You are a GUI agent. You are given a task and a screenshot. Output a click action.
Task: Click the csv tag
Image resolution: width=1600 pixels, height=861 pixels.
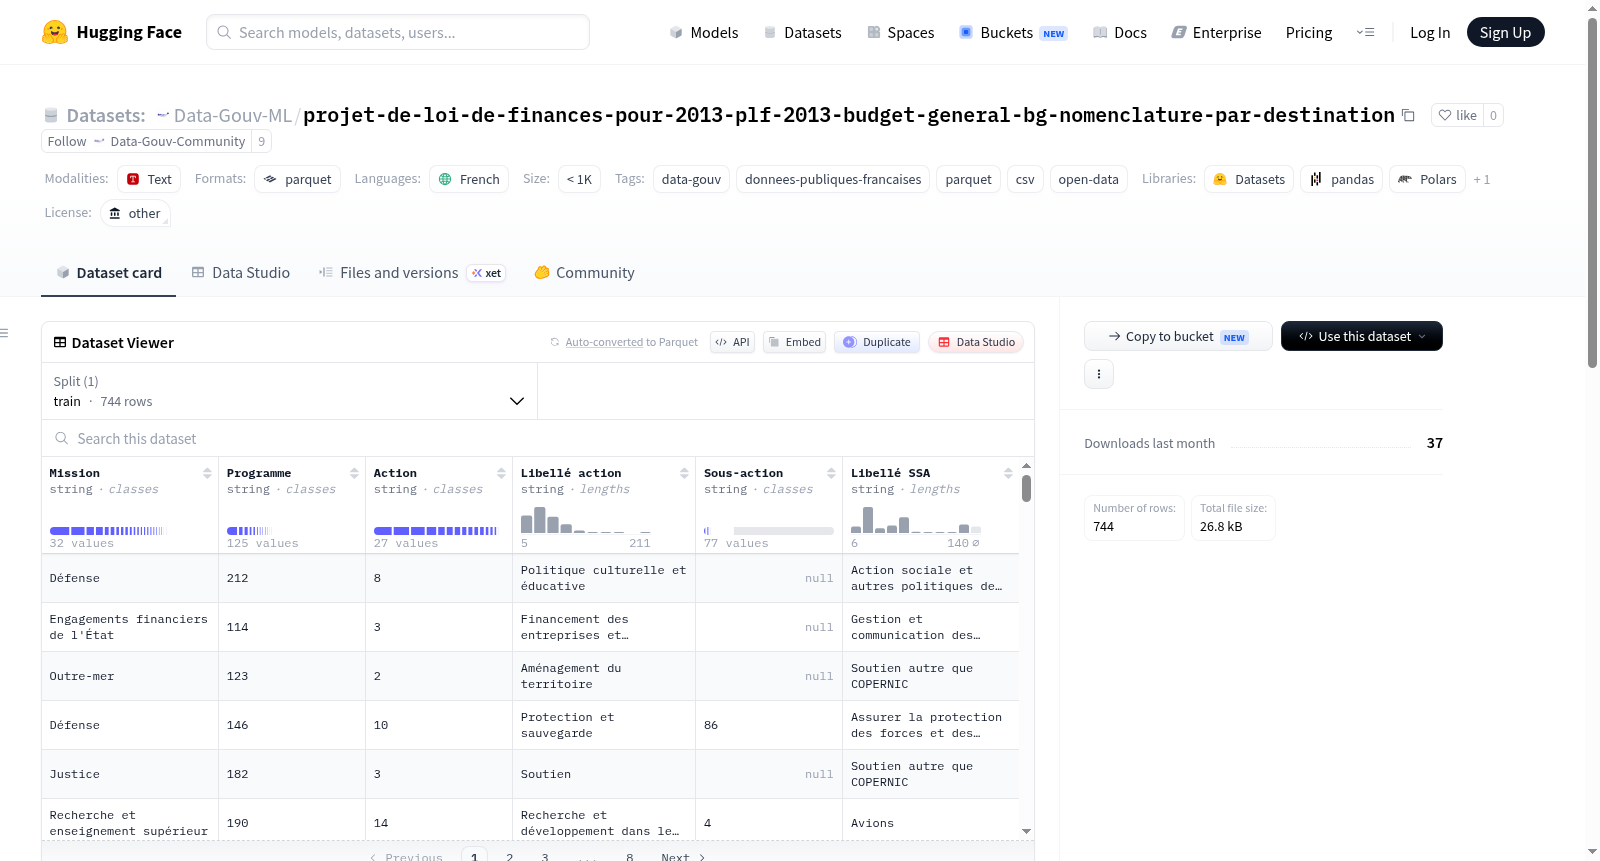click(x=1025, y=179)
